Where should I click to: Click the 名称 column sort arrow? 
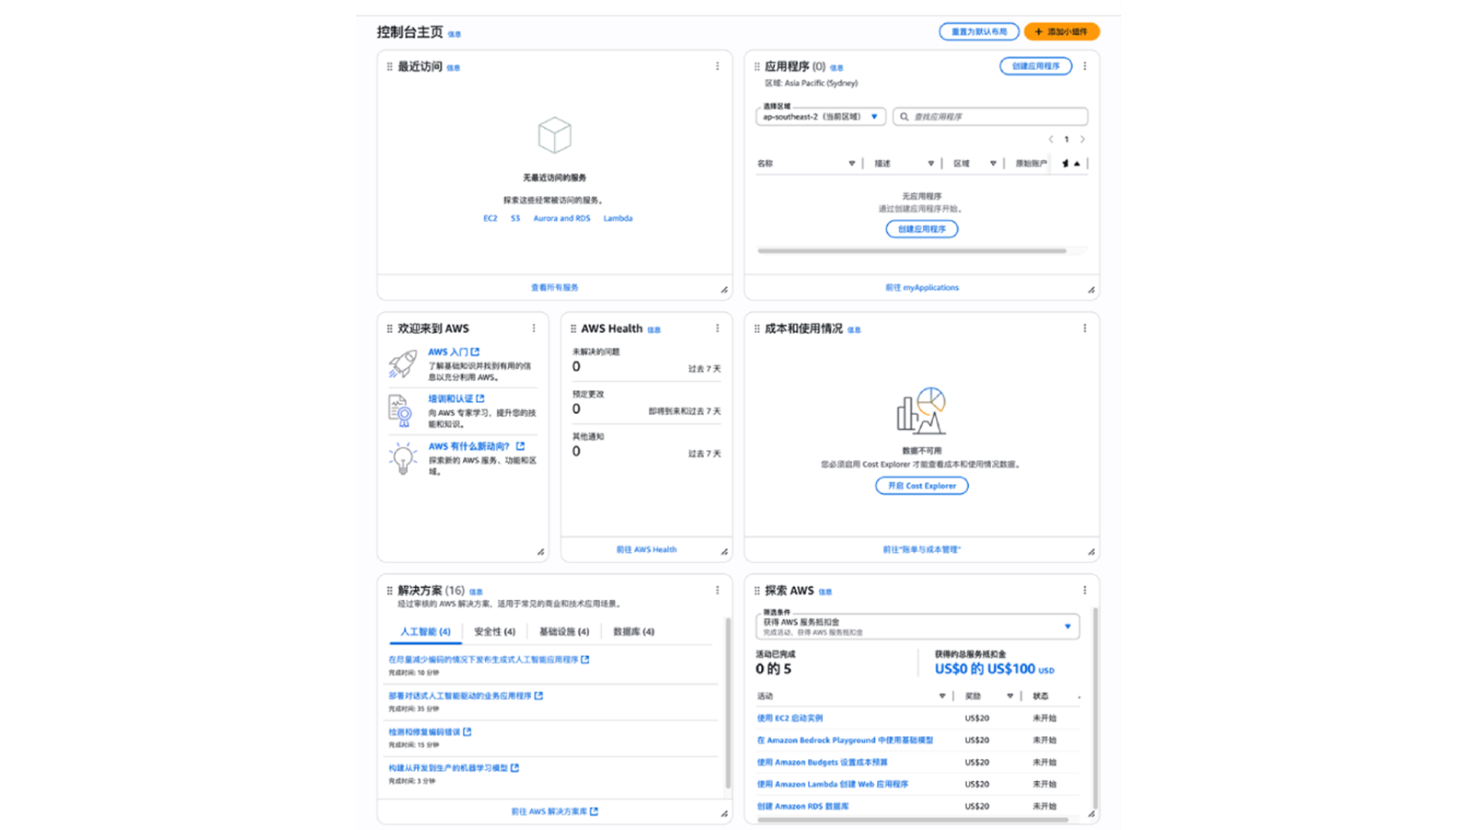(852, 163)
